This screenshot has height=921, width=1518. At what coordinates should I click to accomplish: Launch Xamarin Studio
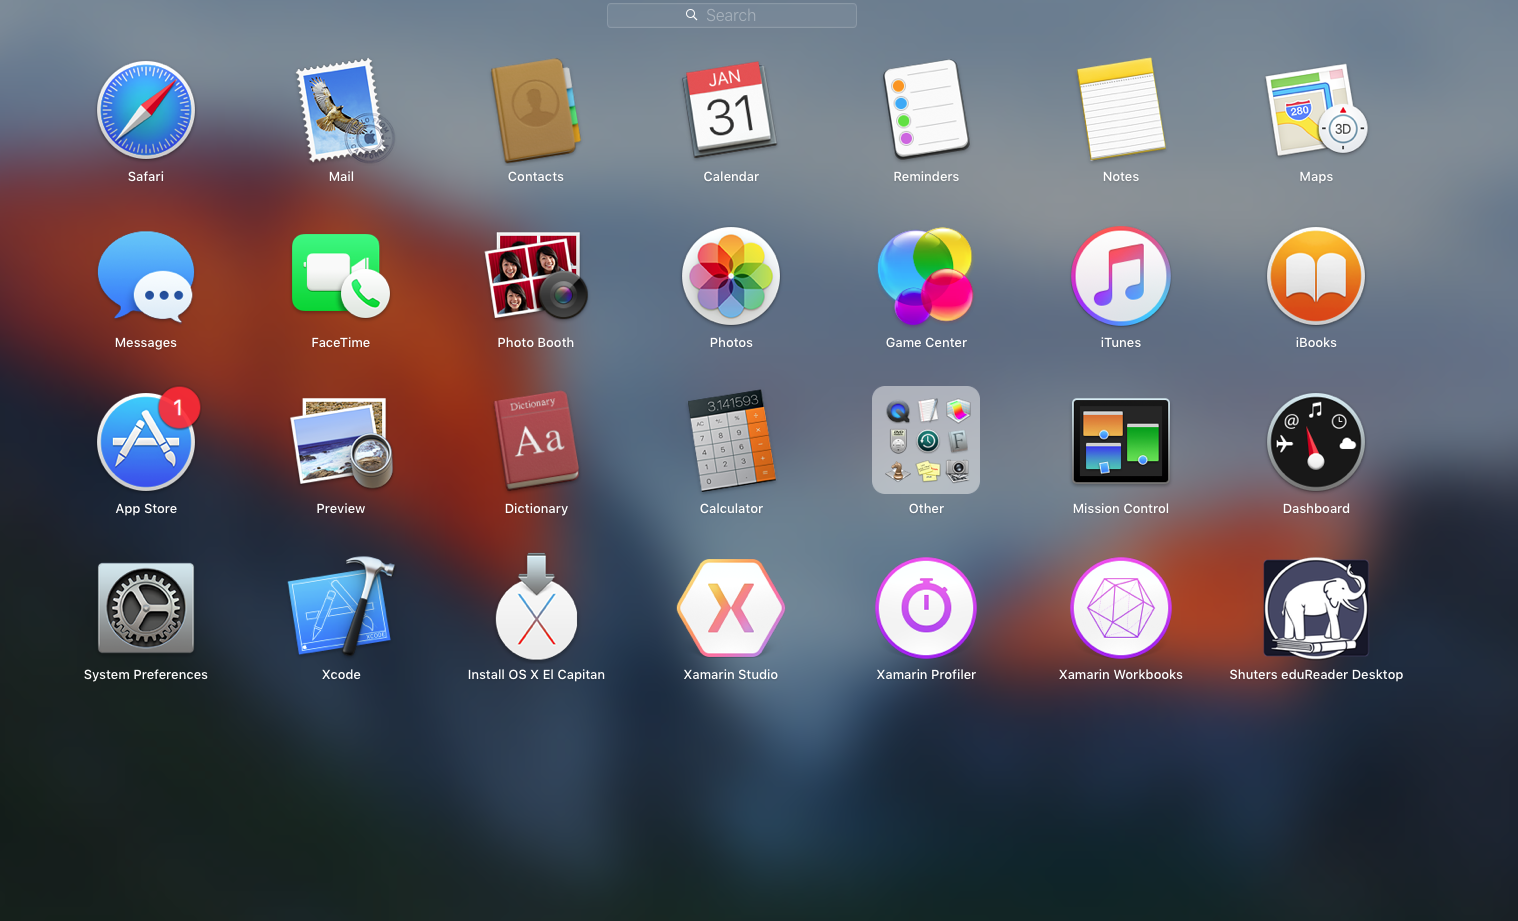pos(731,608)
